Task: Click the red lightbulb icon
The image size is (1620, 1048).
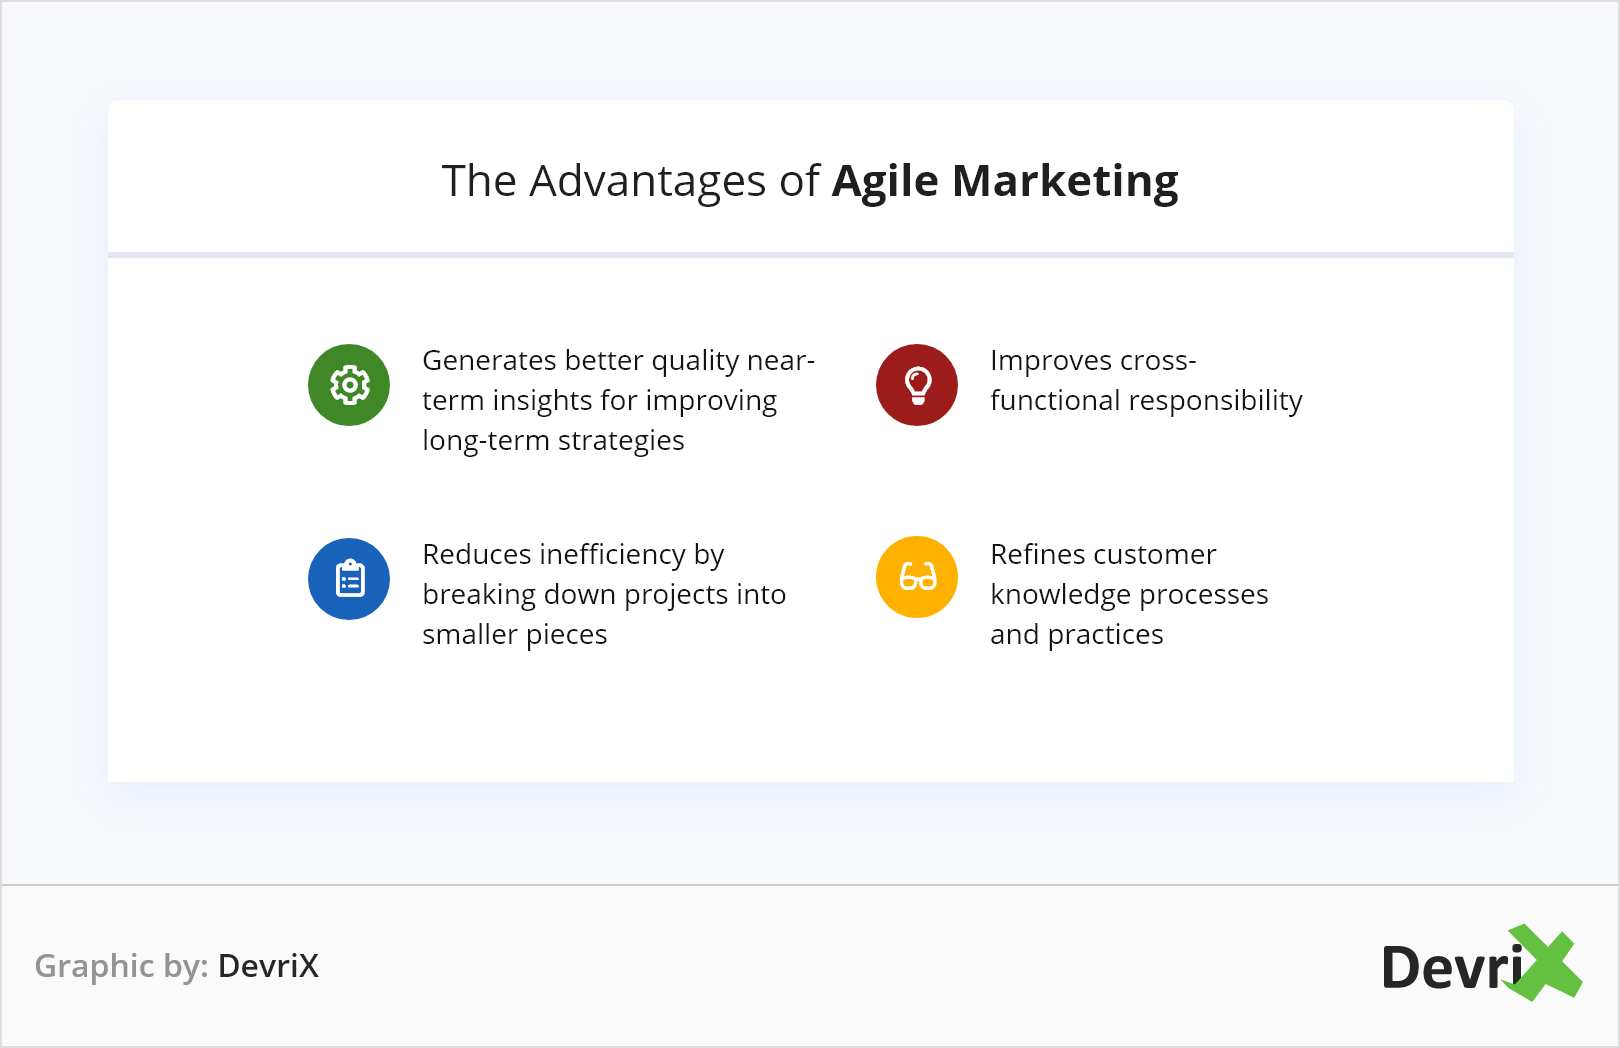Action: click(x=917, y=385)
